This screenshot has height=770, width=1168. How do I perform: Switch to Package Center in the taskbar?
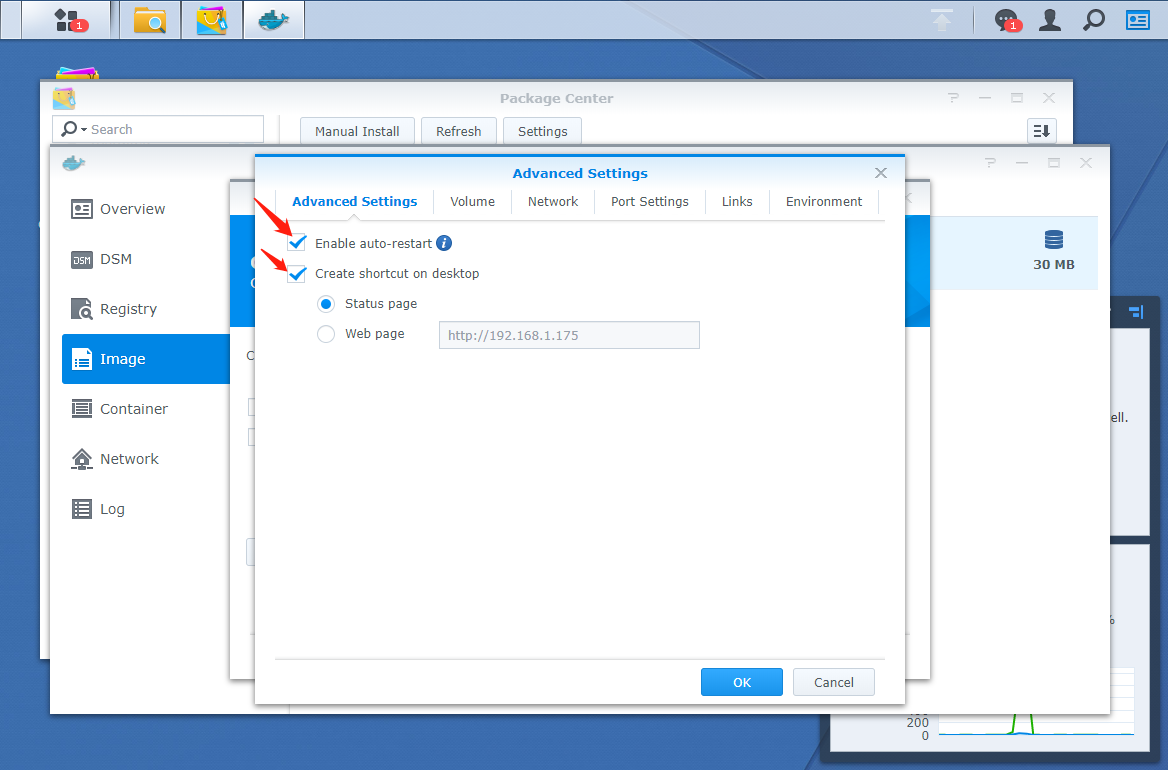(x=212, y=19)
